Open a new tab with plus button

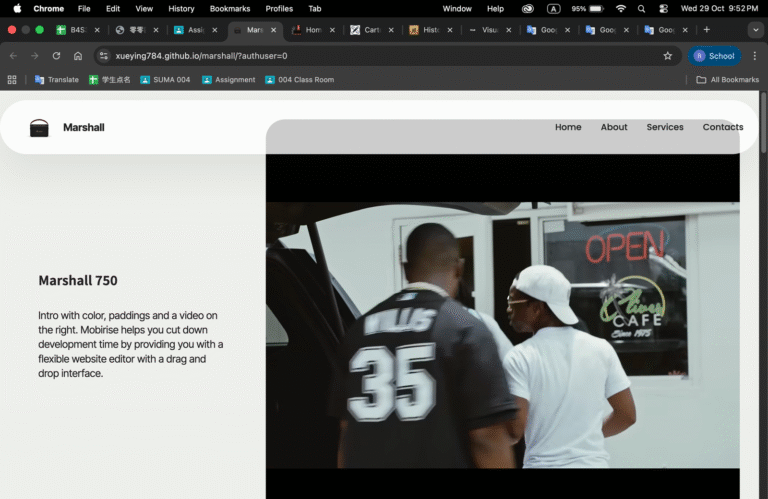pos(706,30)
